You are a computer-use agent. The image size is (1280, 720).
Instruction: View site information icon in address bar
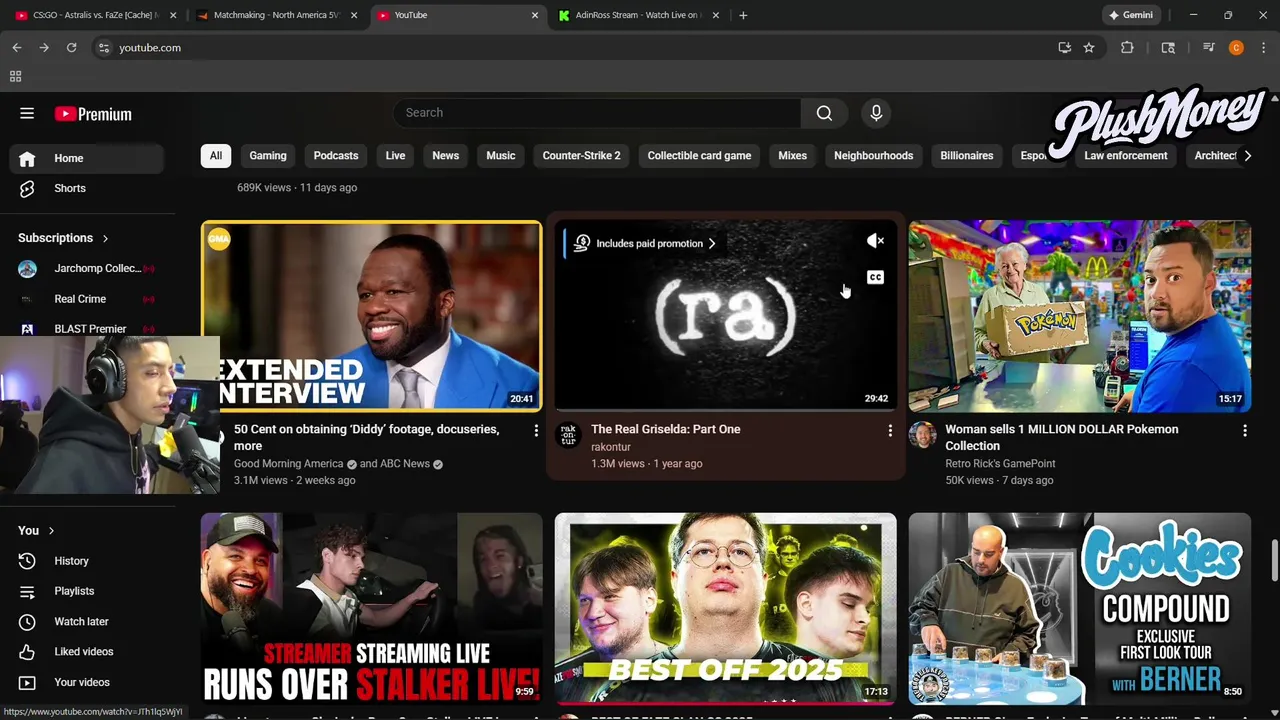click(103, 47)
